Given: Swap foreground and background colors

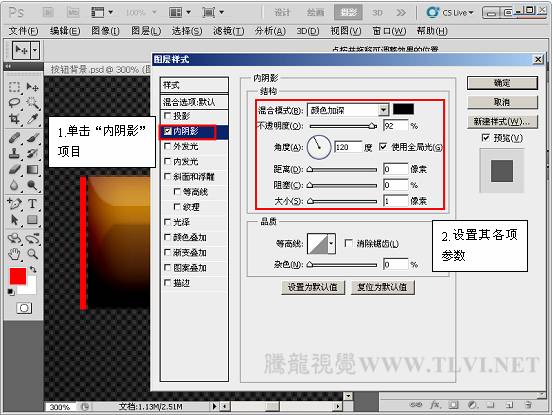Looking at the screenshot, I should (x=33, y=270).
